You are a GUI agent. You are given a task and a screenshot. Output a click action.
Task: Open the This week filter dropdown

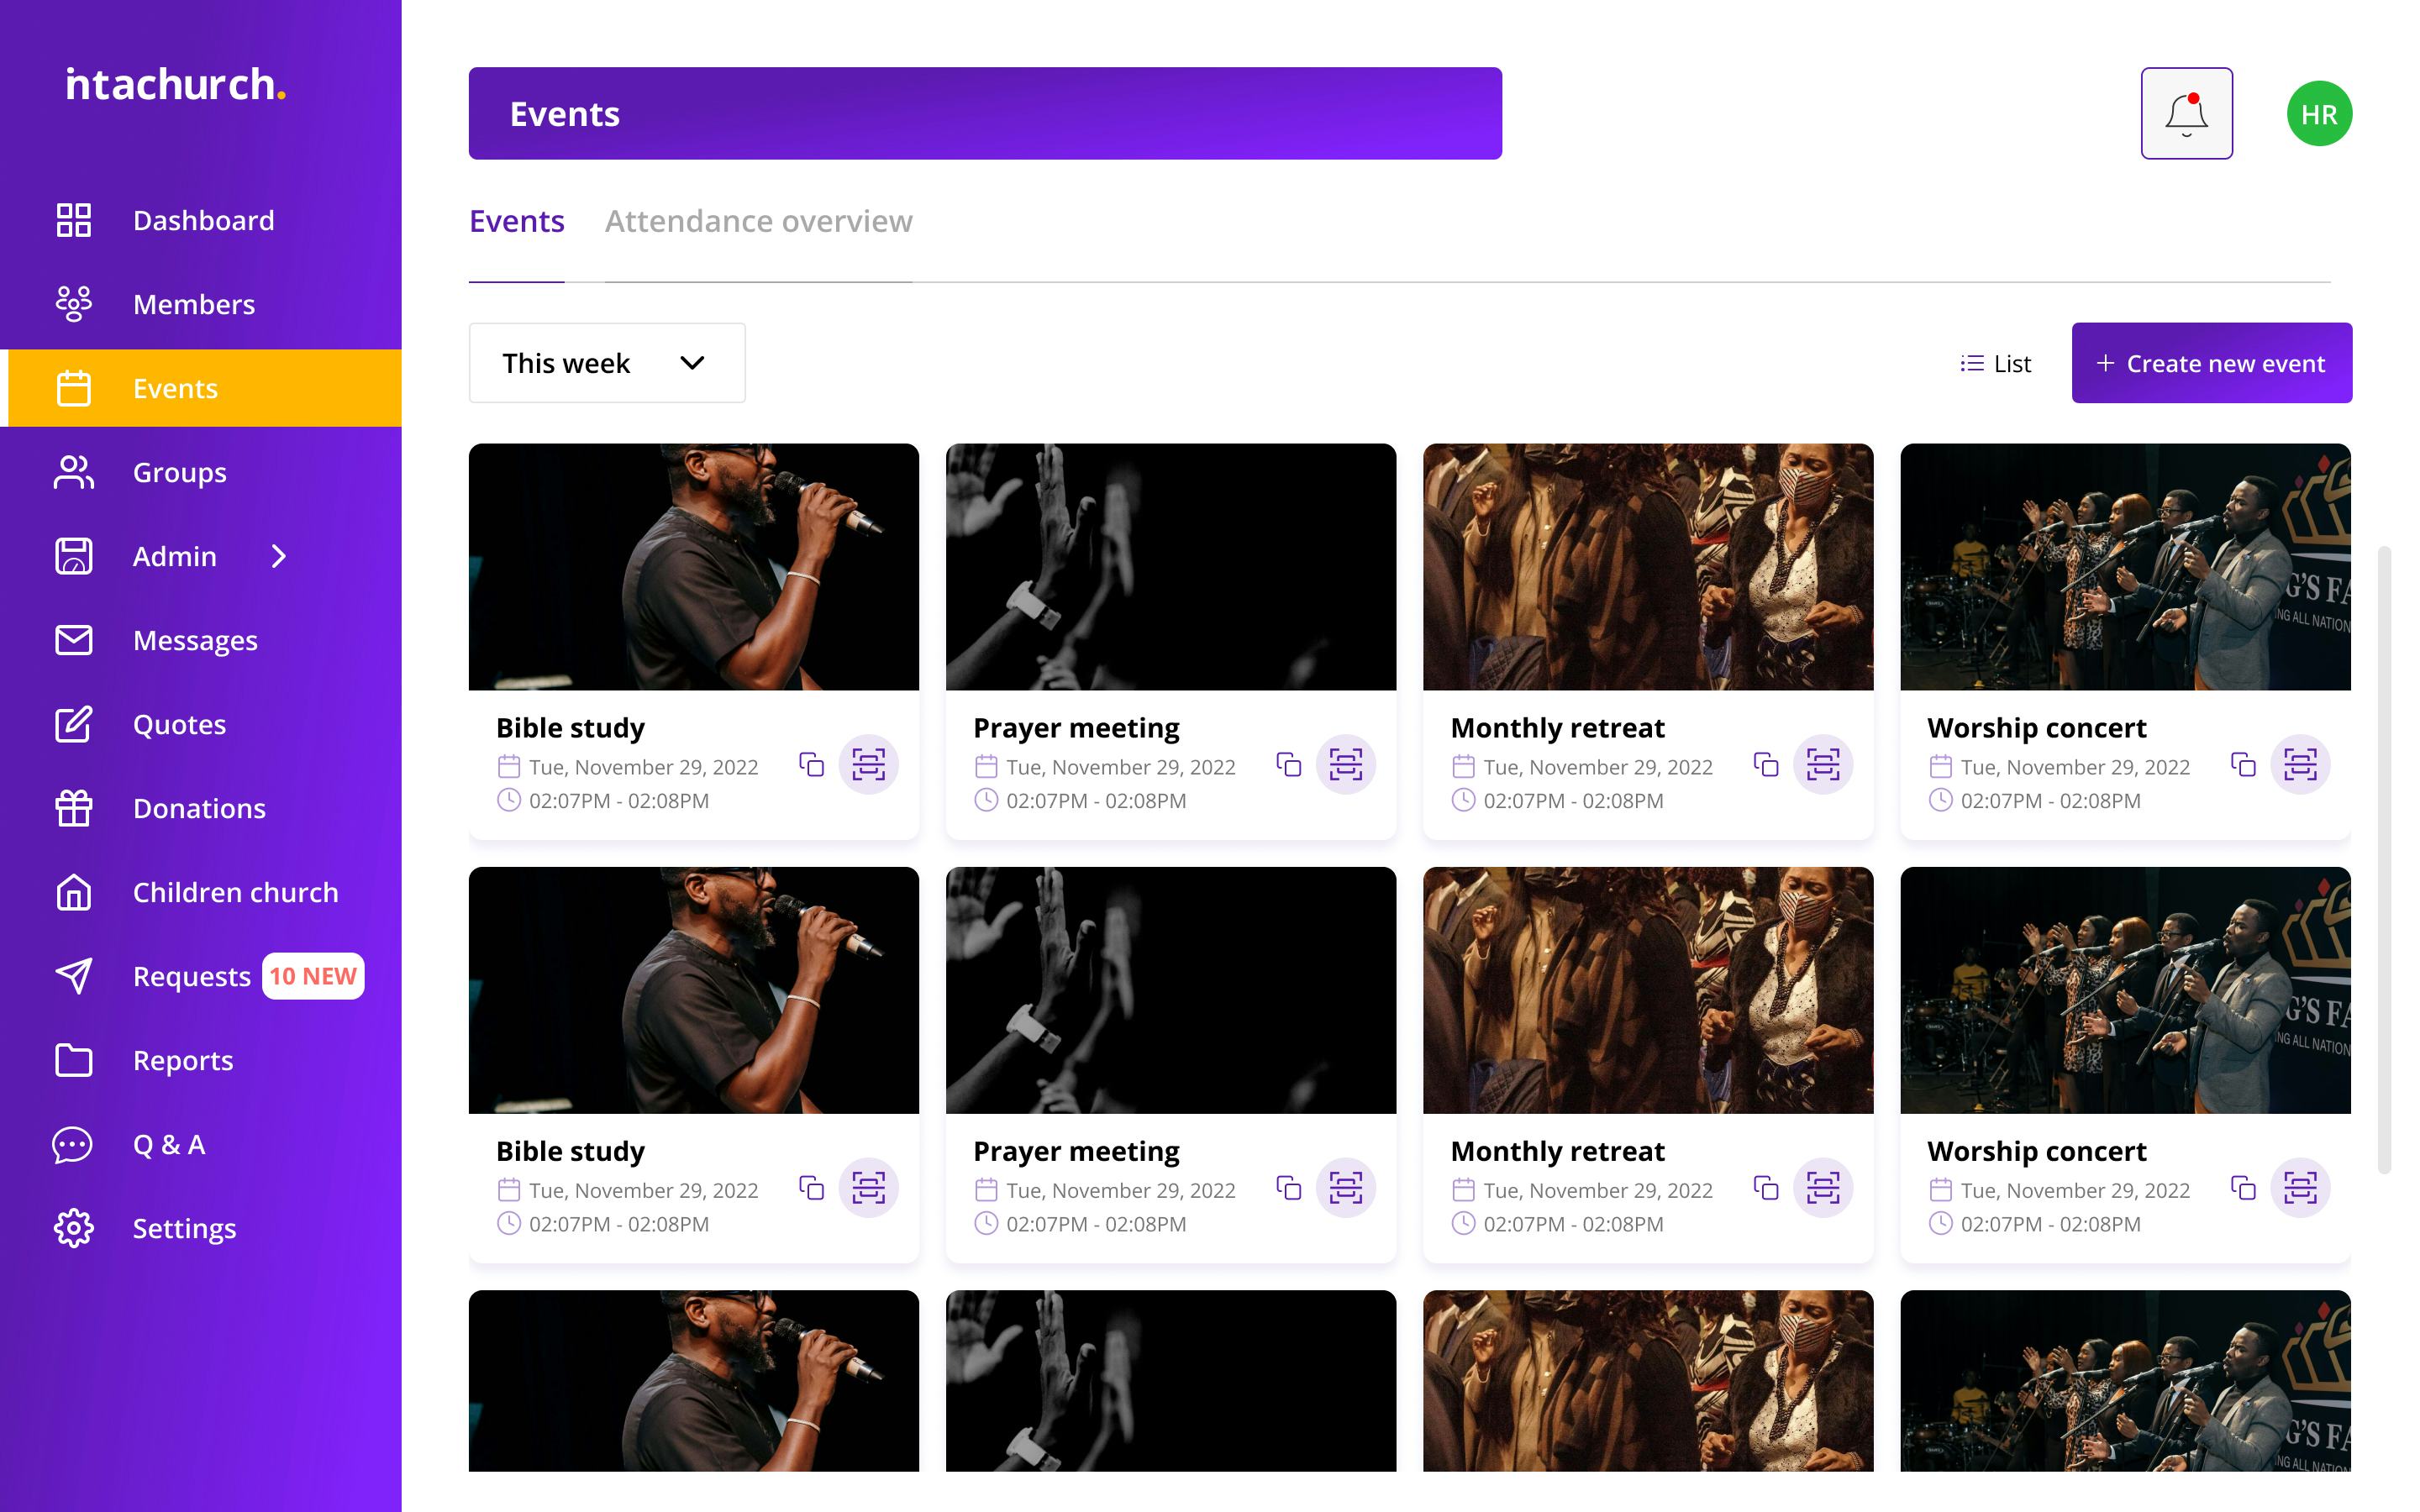(x=606, y=363)
